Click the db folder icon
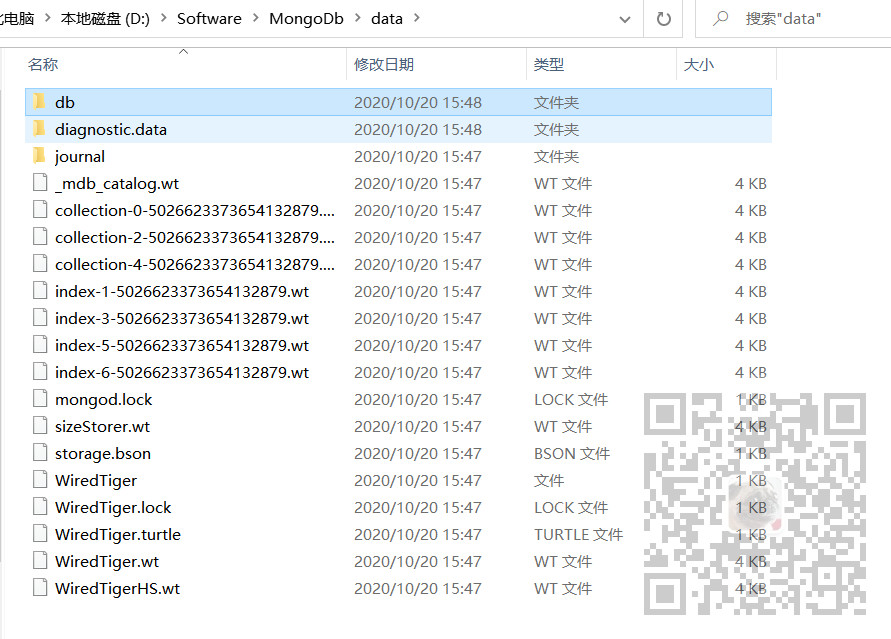891x639 pixels. 39,102
